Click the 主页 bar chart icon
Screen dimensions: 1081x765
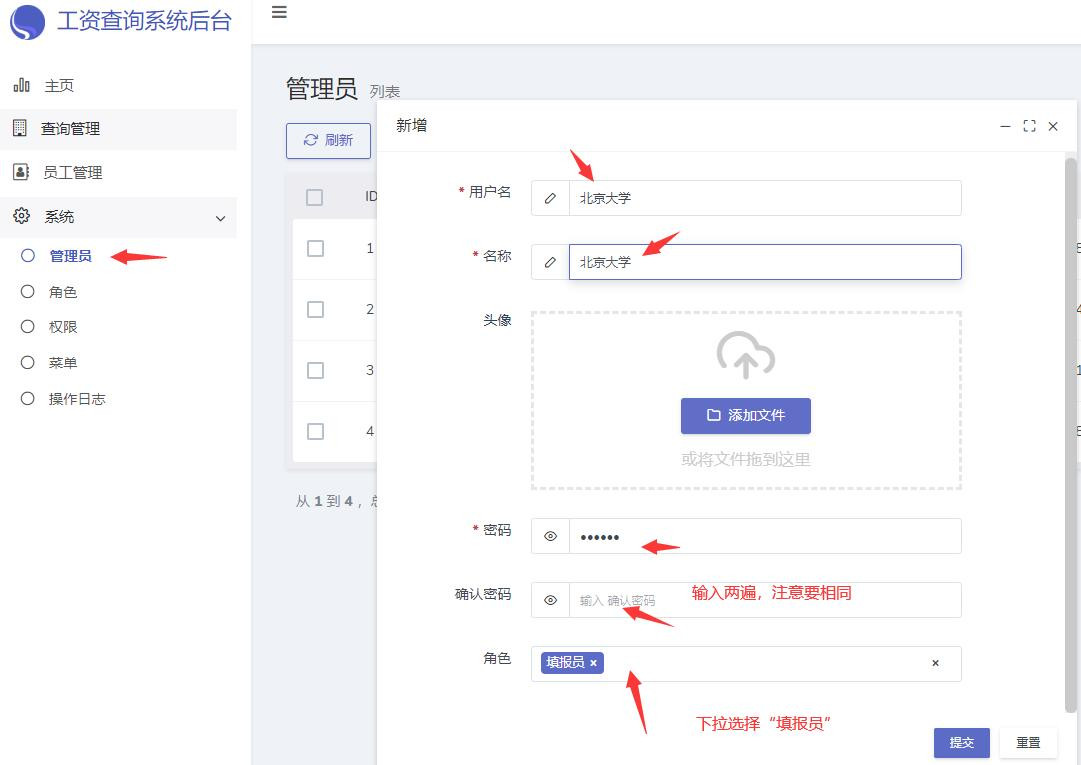[21, 86]
